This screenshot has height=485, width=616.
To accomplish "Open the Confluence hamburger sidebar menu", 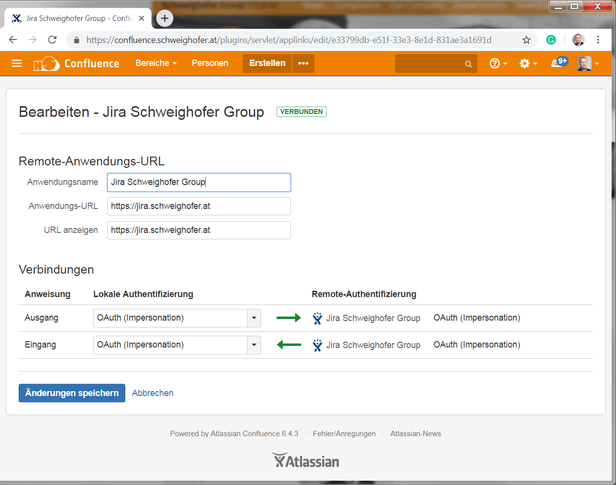I will [x=16, y=63].
